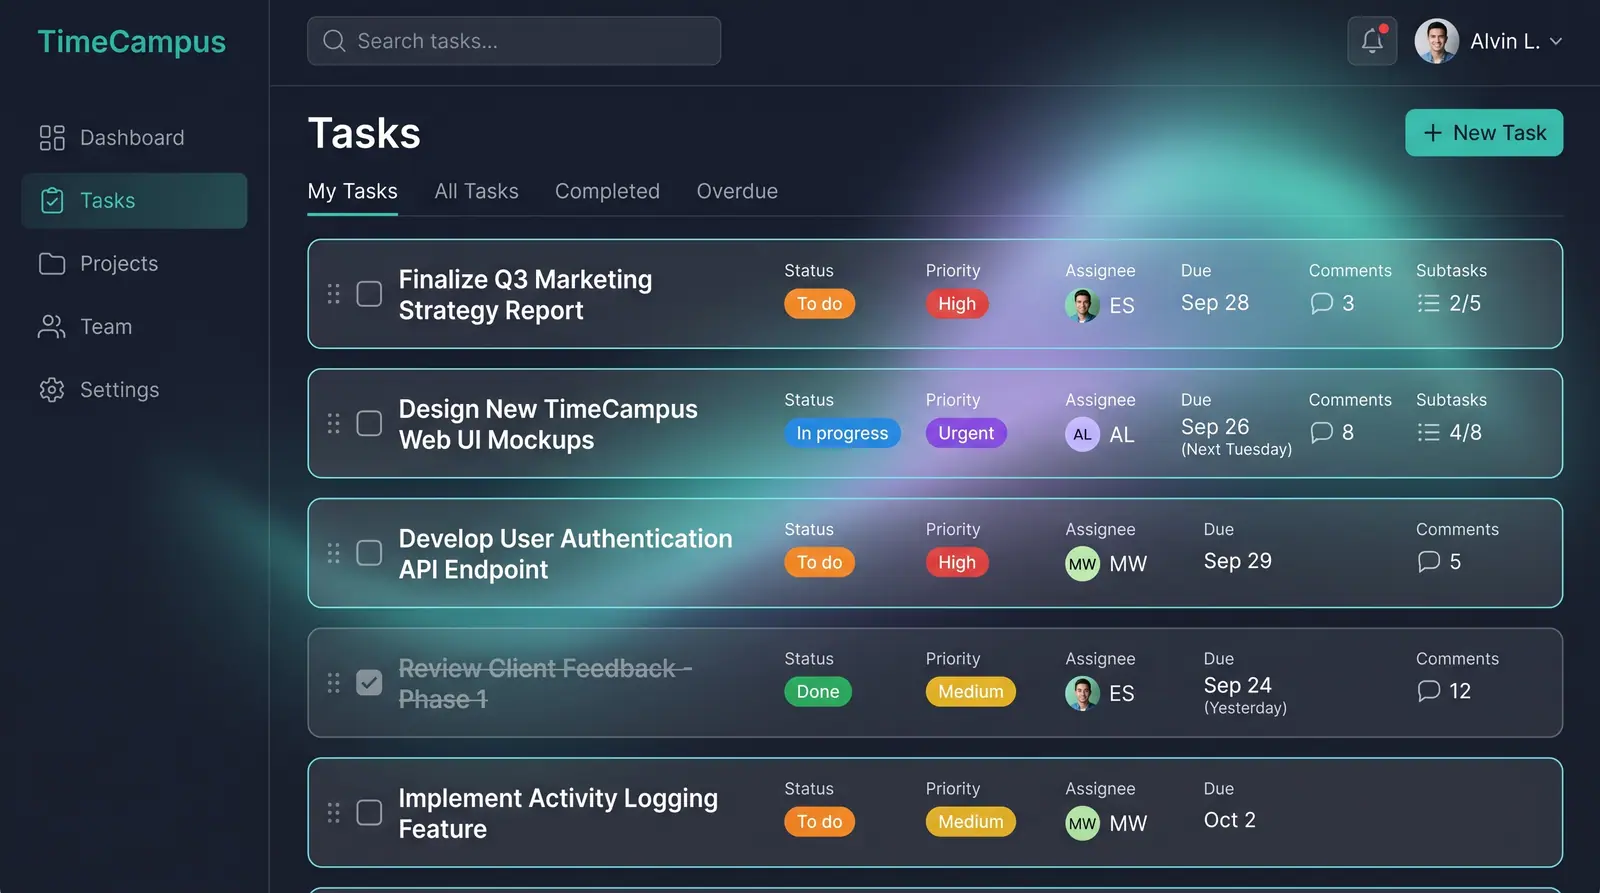Click Alvin L. profile photo
The image size is (1600, 893).
click(x=1436, y=41)
